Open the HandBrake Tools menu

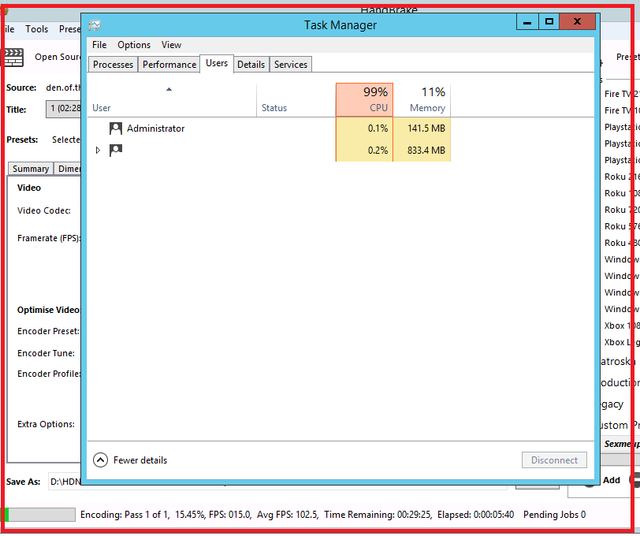tap(37, 29)
